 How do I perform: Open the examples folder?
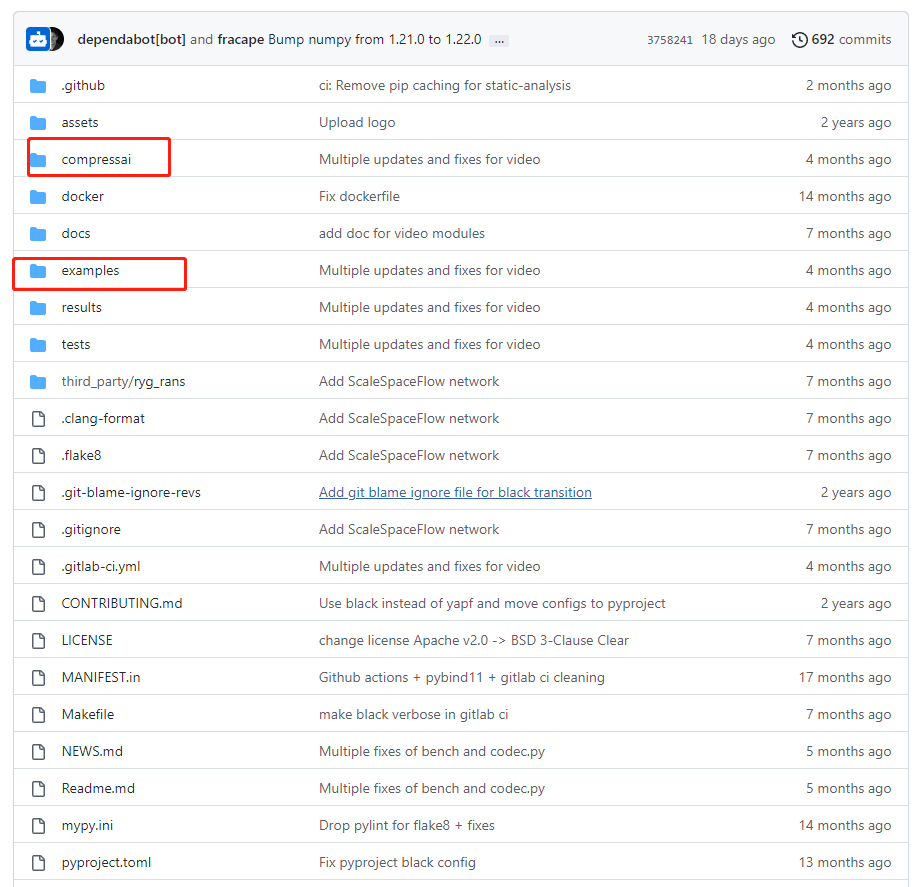90,271
